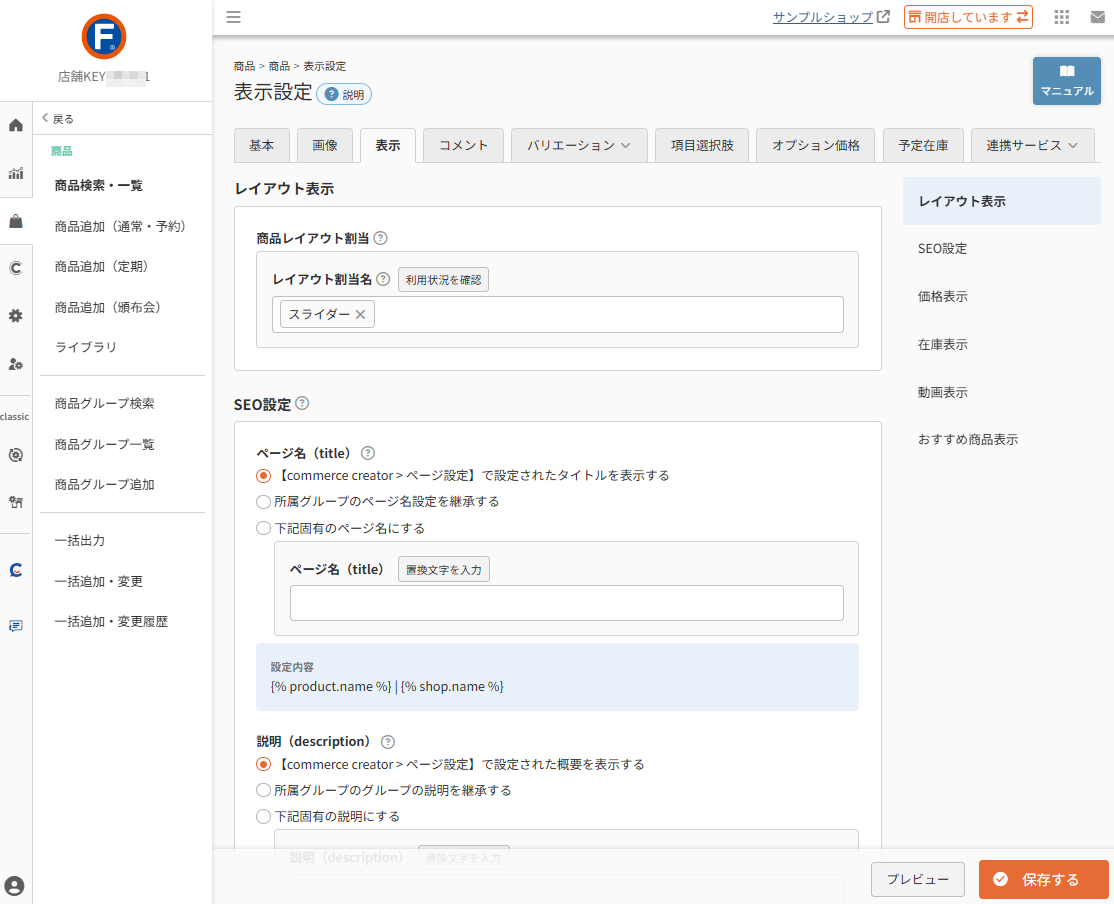The image size is (1114, 904).
Task: Select 下記固有の説明にする option
Action: 264,817
